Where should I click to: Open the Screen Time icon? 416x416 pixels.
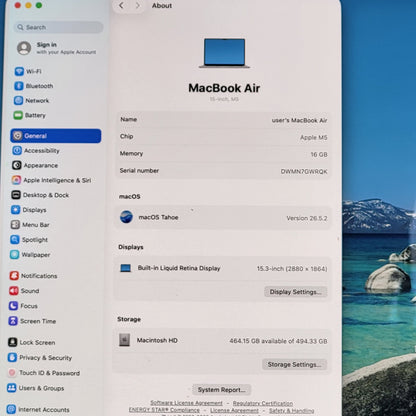click(13, 321)
